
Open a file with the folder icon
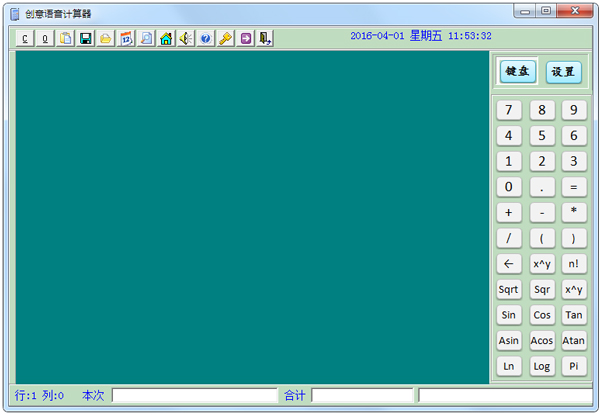click(x=105, y=39)
